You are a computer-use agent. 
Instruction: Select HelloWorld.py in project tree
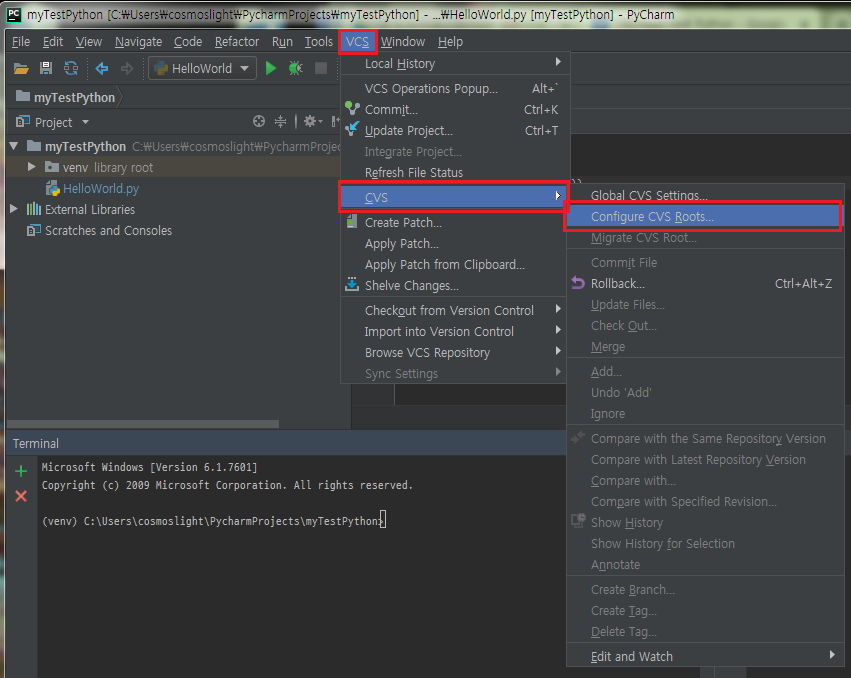click(x=100, y=188)
